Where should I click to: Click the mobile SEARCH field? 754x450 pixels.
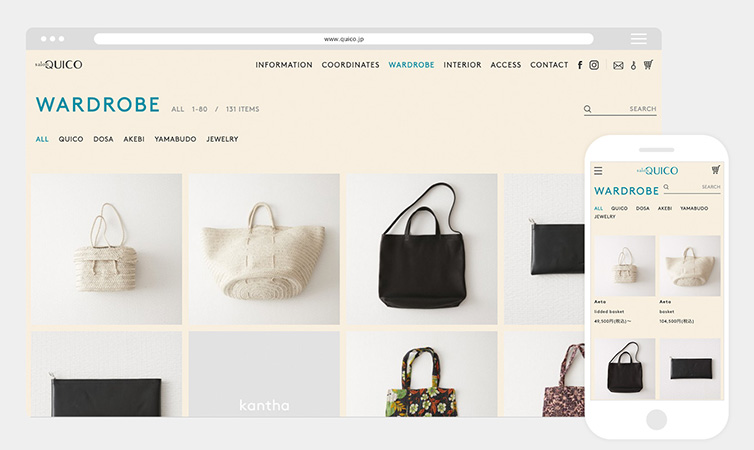[x=692, y=187]
